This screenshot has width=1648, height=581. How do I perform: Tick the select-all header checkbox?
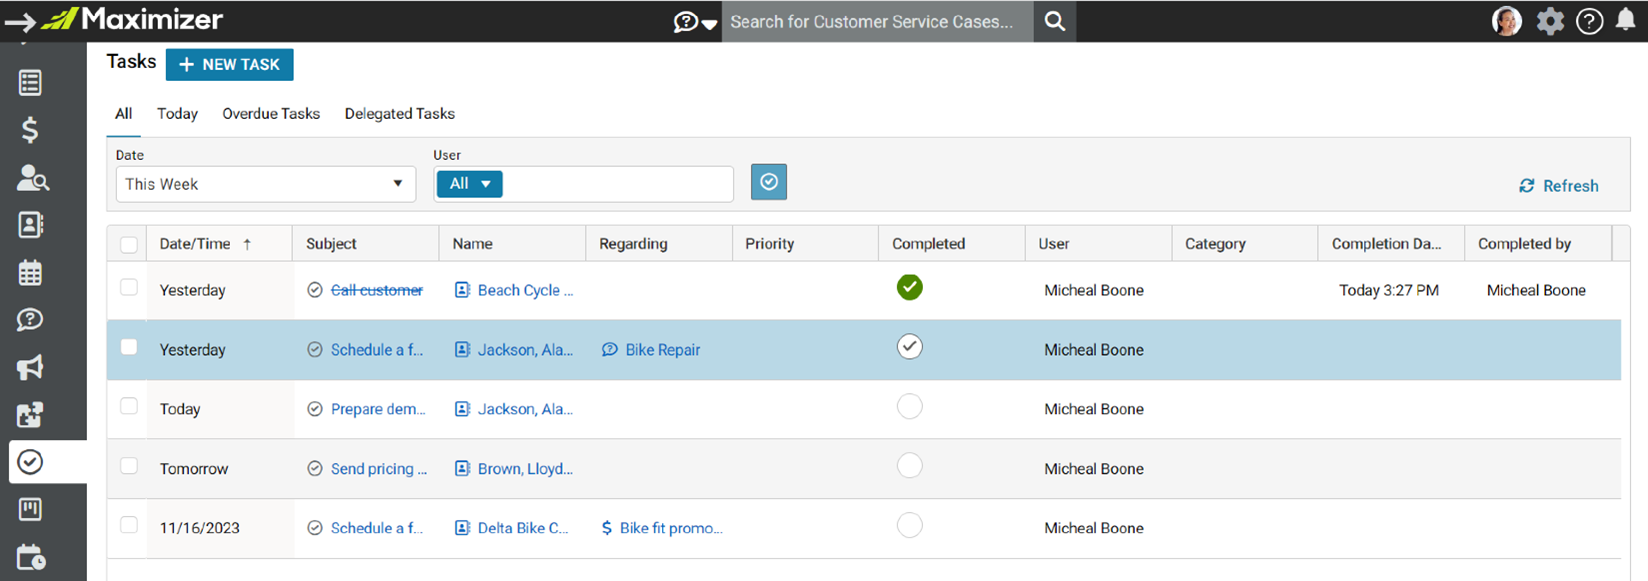pos(129,244)
